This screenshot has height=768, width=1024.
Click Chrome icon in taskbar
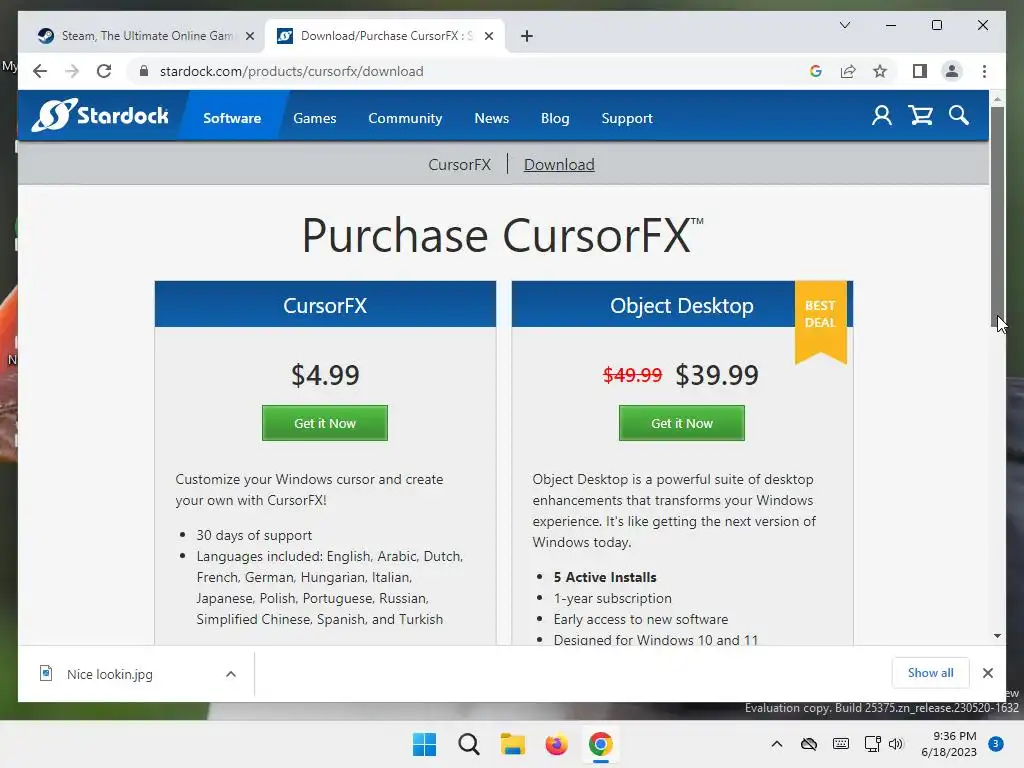600,744
